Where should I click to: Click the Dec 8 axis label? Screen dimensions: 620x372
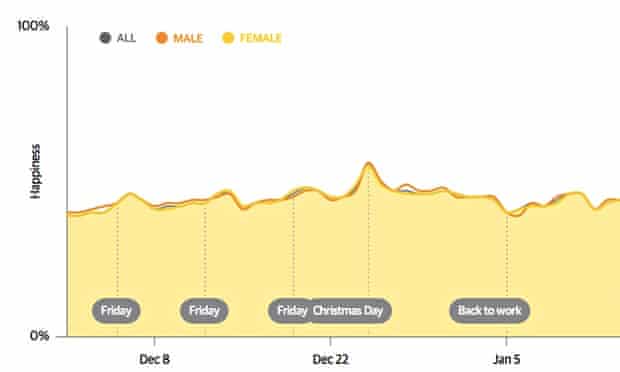155,359
